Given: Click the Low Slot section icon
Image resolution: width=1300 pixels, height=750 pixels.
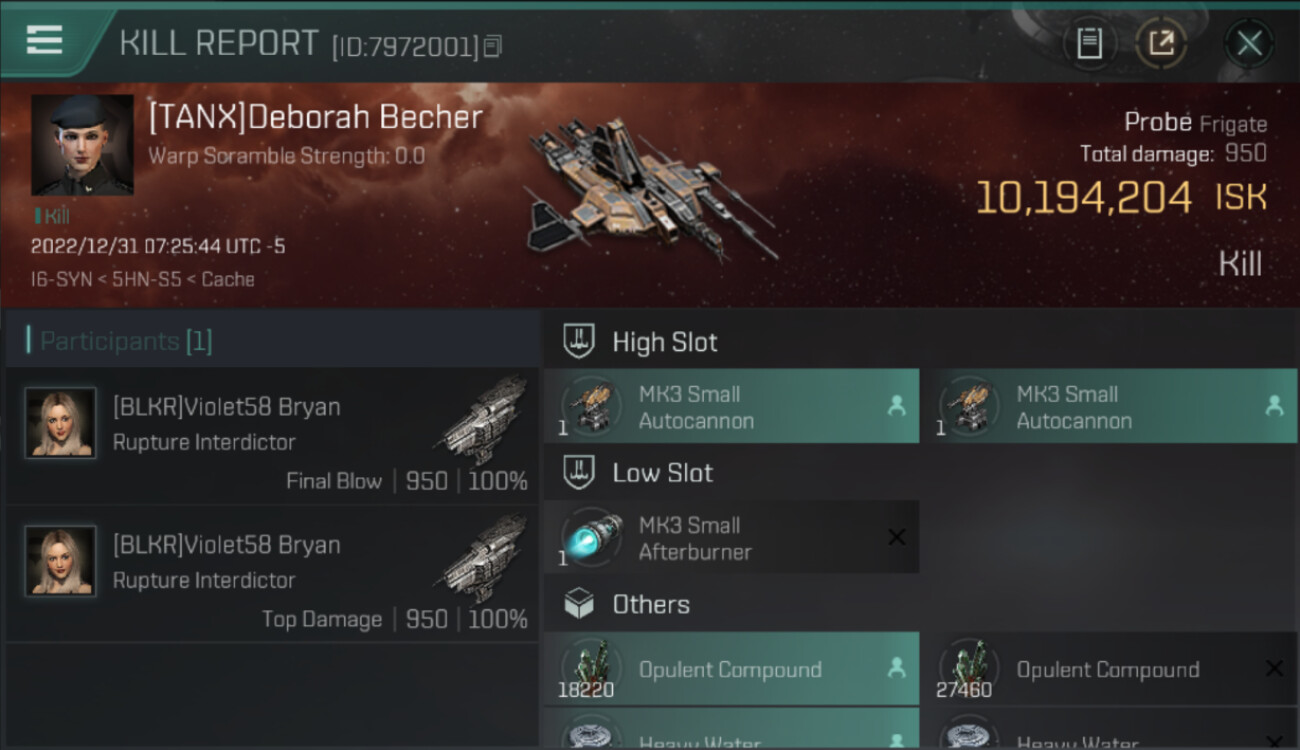Looking at the screenshot, I should [x=579, y=473].
